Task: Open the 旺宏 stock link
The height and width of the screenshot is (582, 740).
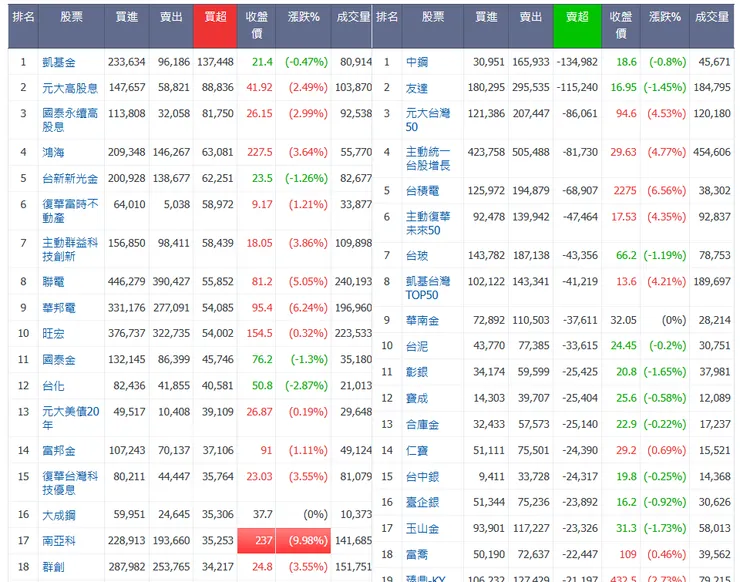Action: [x=53, y=334]
